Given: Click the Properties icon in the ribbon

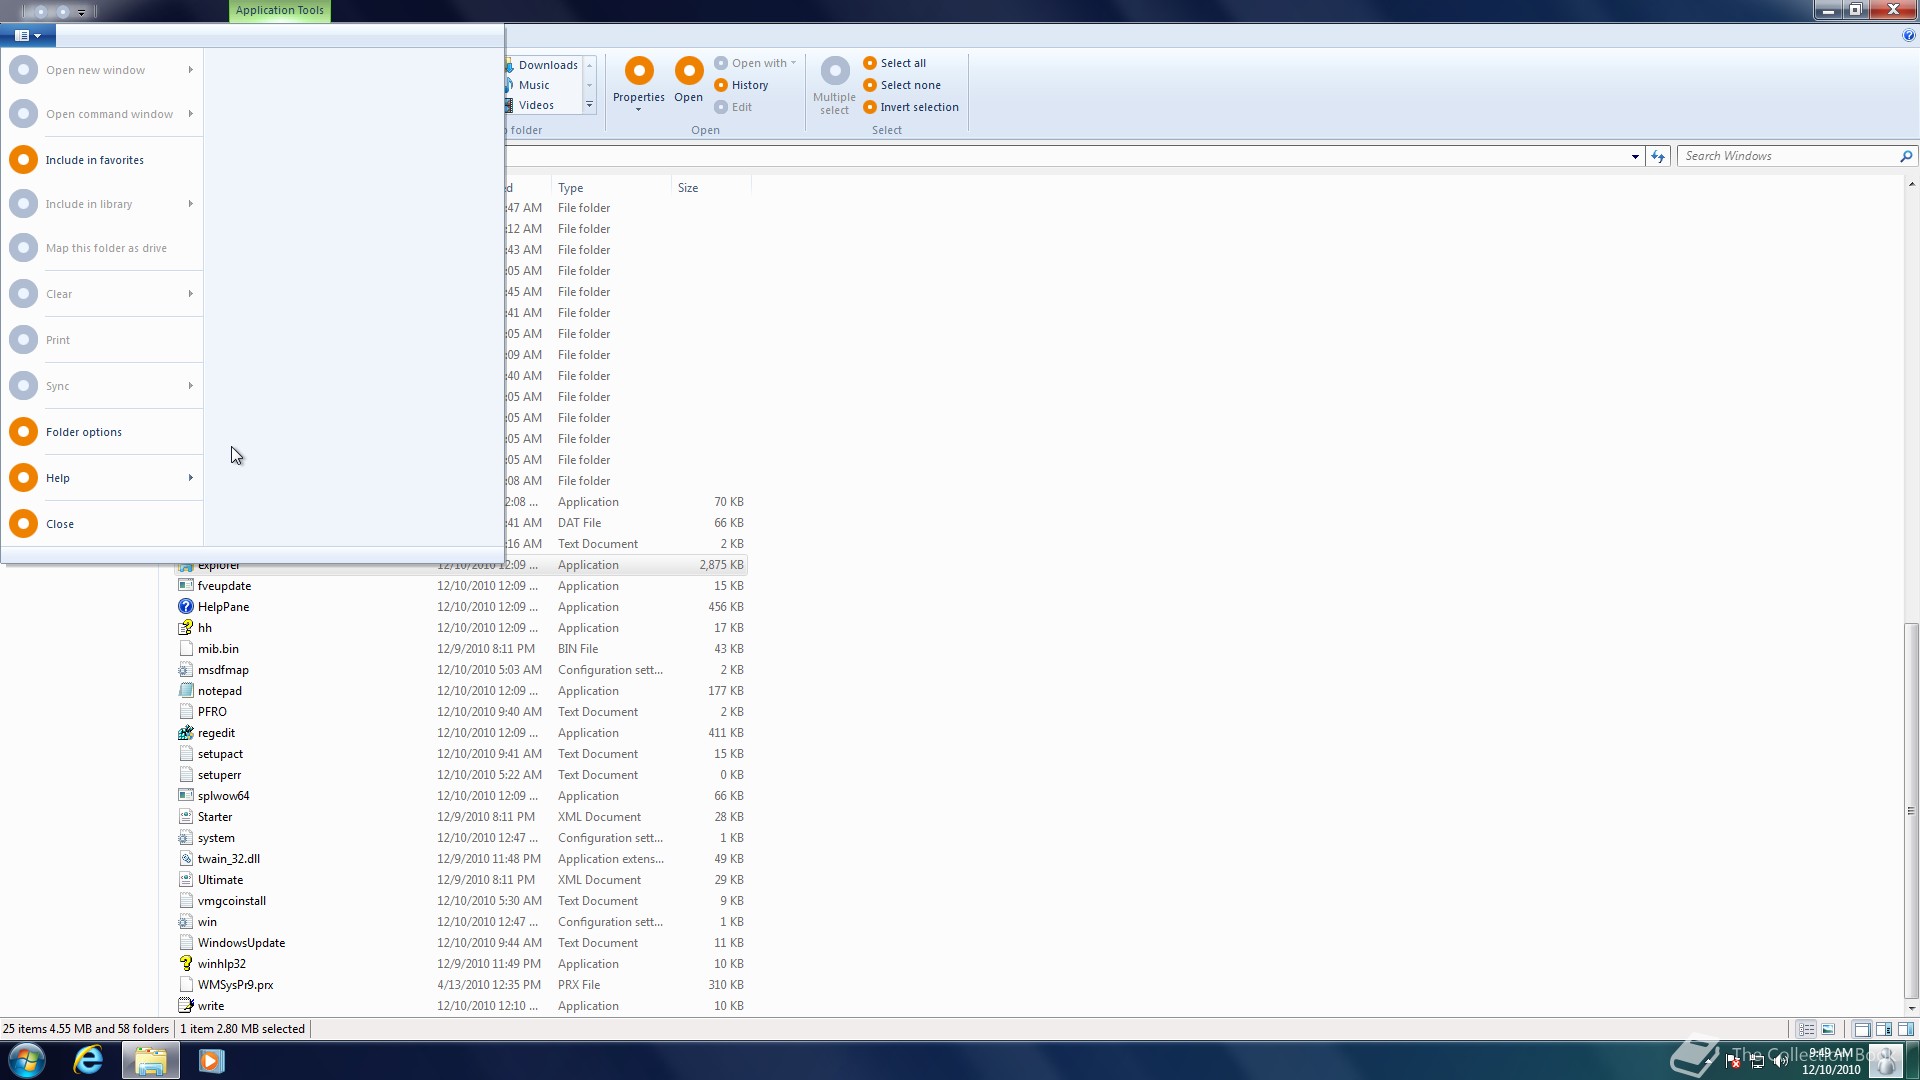Looking at the screenshot, I should pos(639,71).
